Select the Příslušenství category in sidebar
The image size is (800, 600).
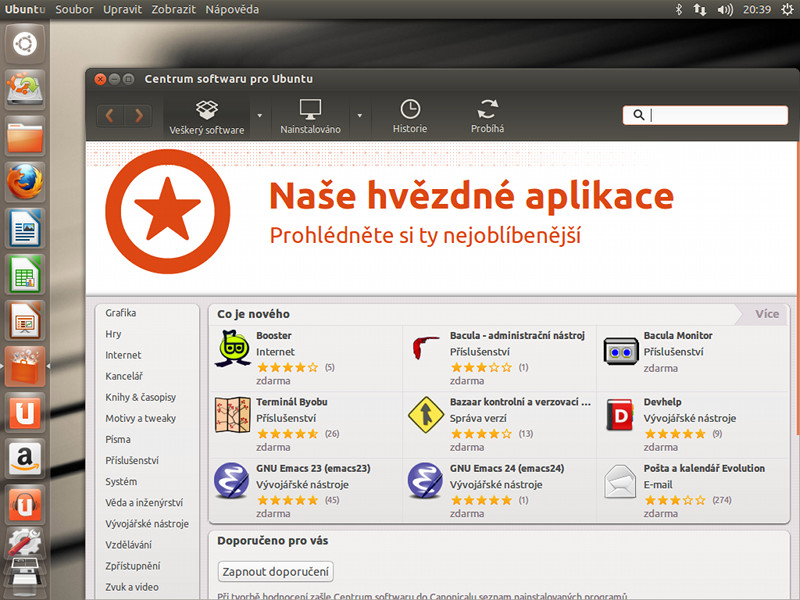[132, 460]
